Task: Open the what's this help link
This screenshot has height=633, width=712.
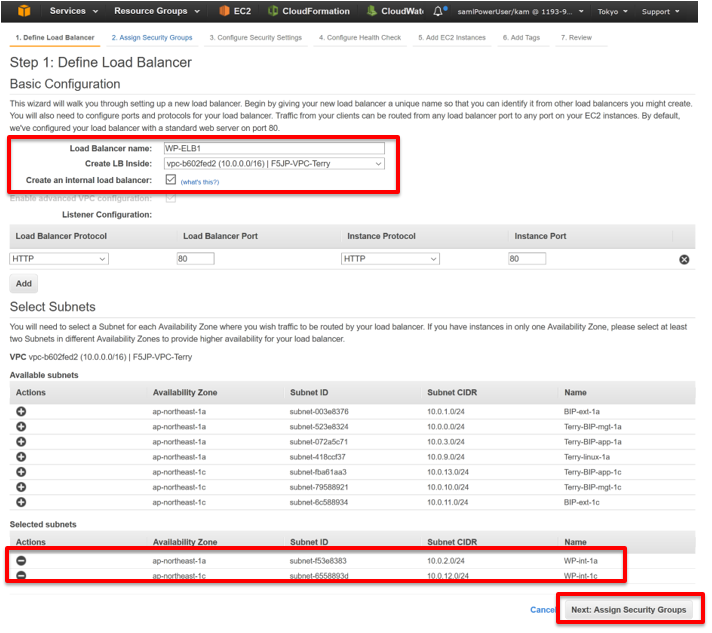Action: (200, 182)
